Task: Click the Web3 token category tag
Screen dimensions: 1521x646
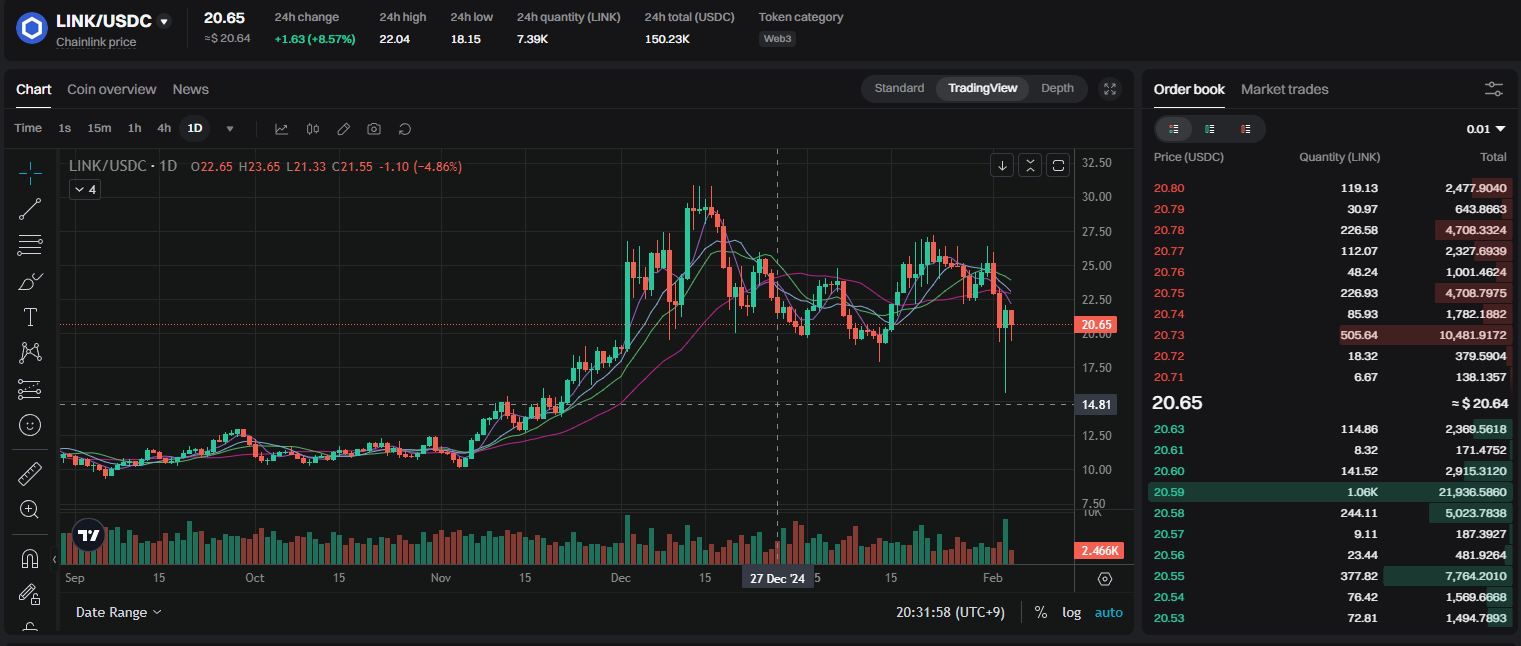Action: [776, 38]
